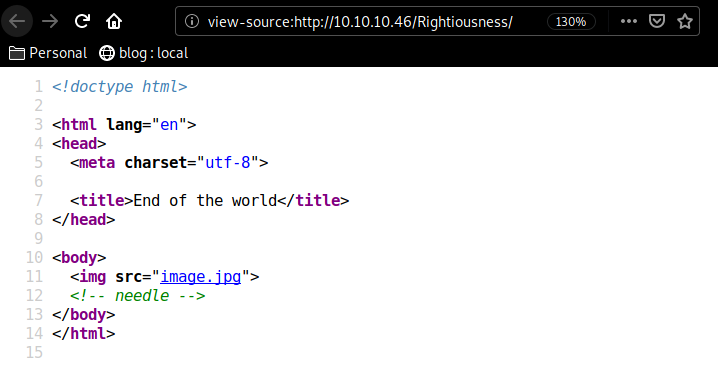
Task: Click the forward navigation arrow
Action: pos(50,21)
